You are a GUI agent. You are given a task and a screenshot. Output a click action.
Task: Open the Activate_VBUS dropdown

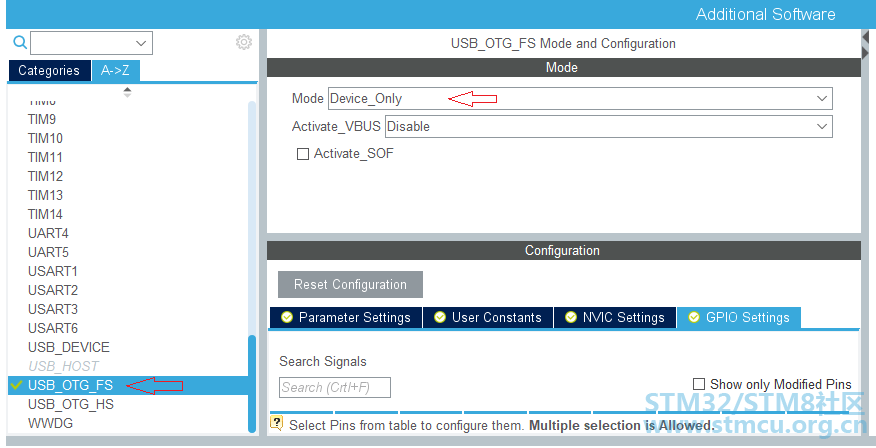[608, 126]
